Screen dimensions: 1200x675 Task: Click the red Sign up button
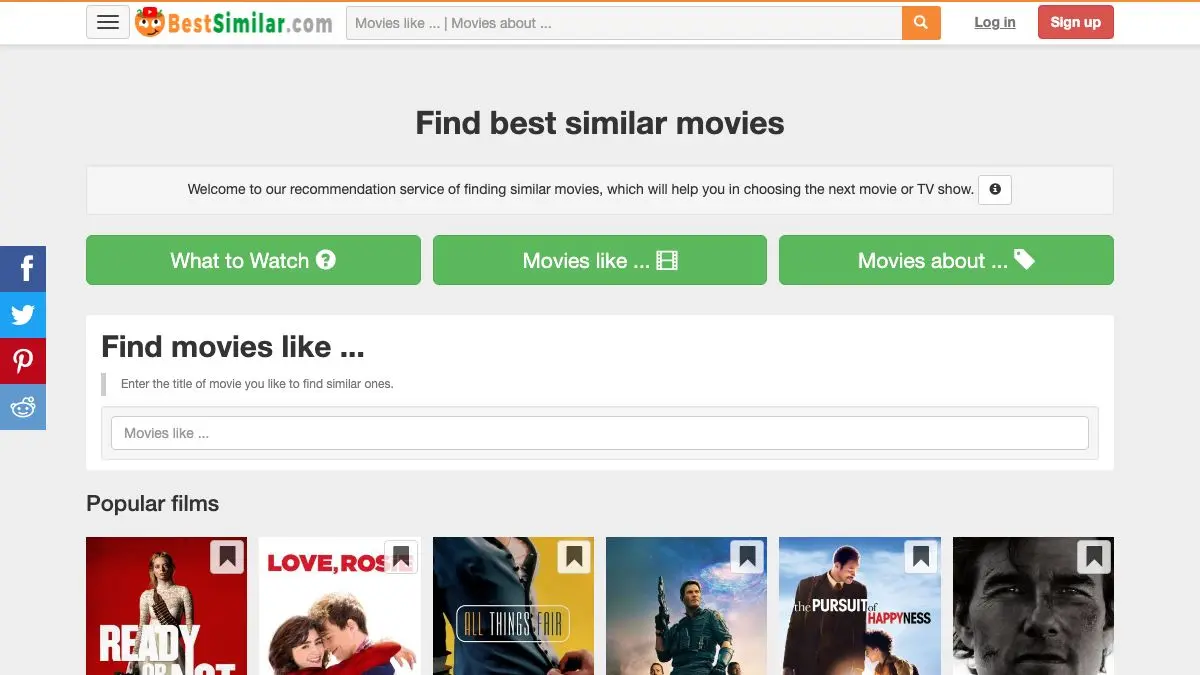point(1076,22)
